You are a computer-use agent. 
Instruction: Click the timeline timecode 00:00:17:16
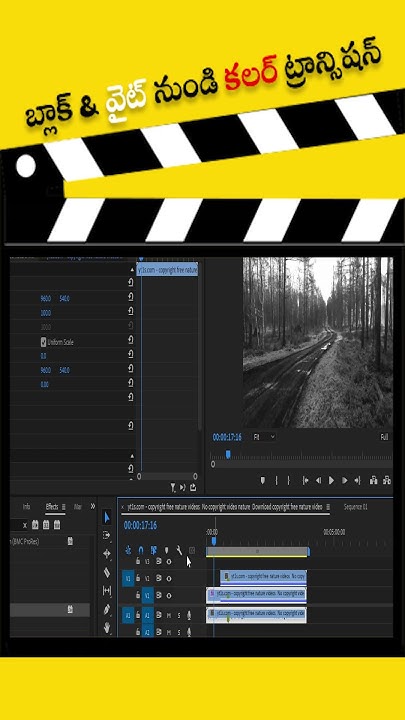pos(141,525)
